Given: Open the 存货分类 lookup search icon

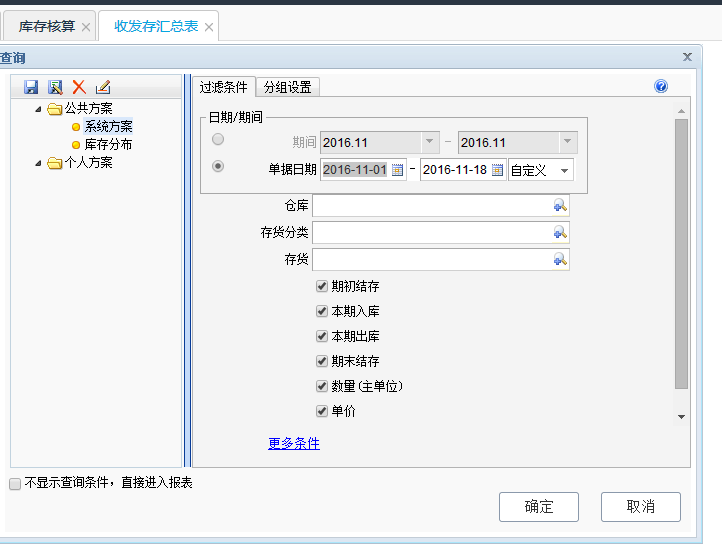Looking at the screenshot, I should coord(560,232).
